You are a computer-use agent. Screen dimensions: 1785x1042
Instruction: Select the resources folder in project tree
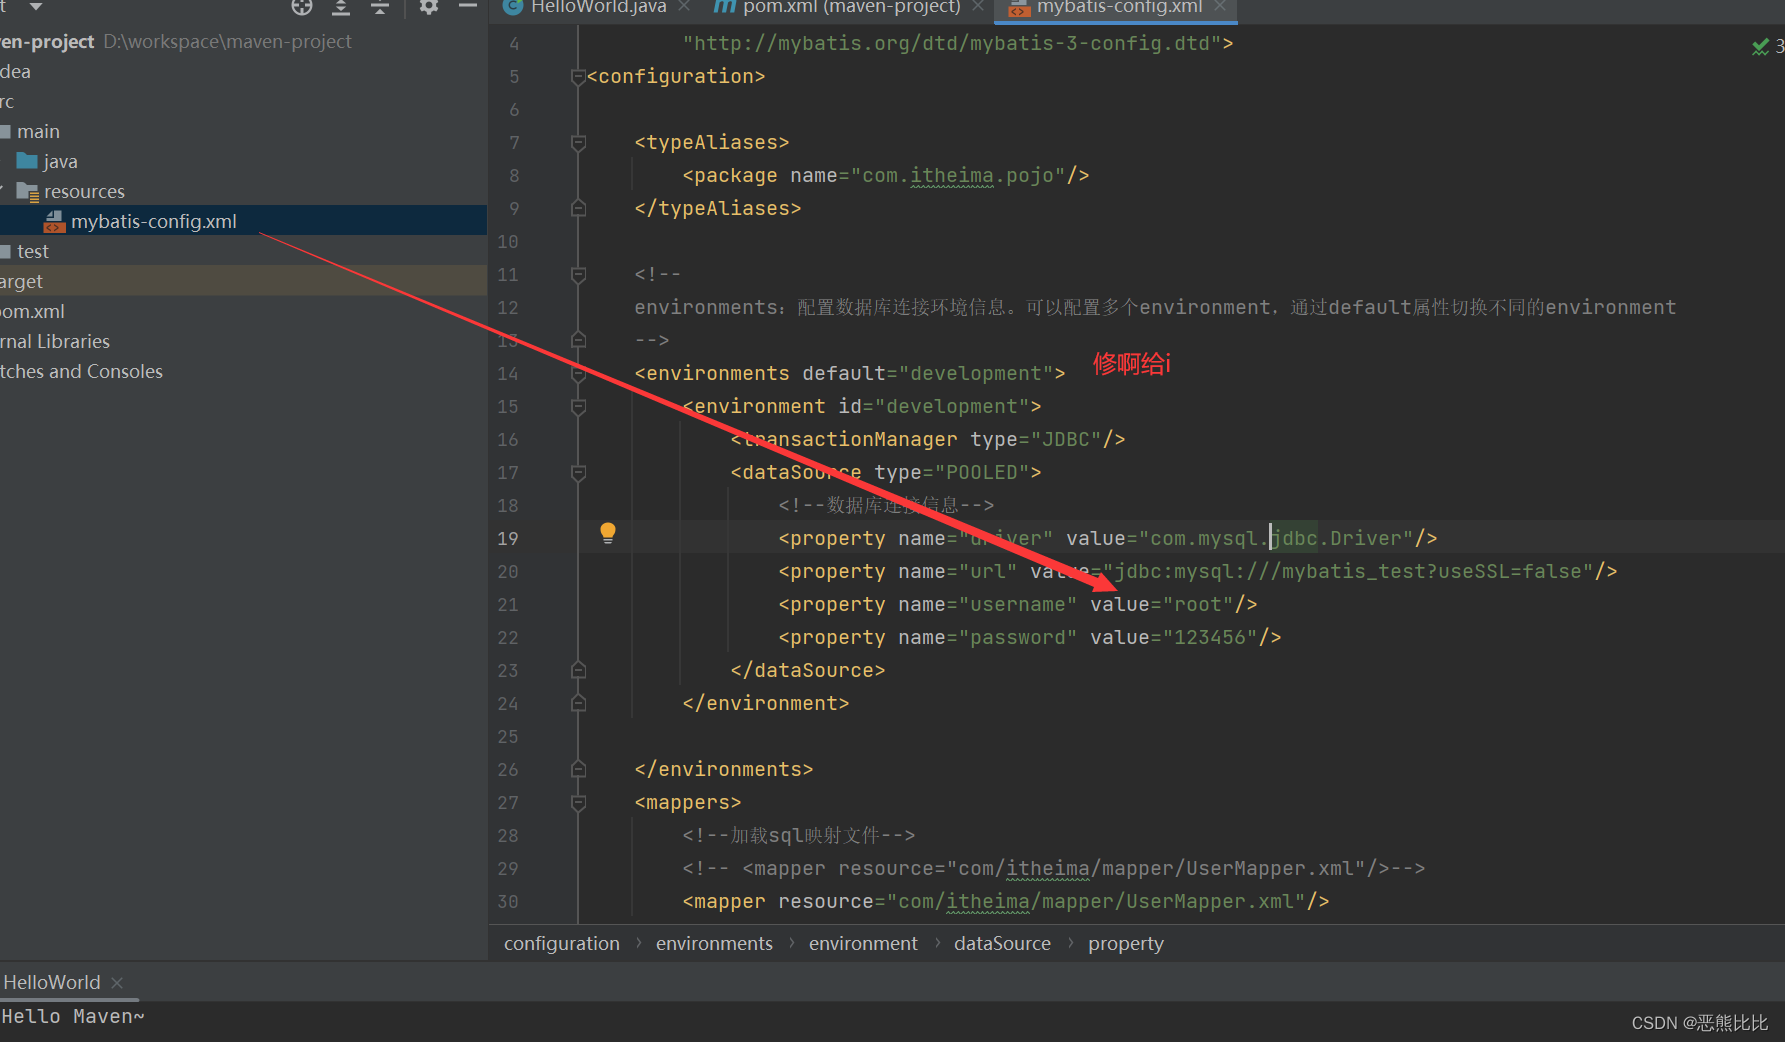pos(84,191)
